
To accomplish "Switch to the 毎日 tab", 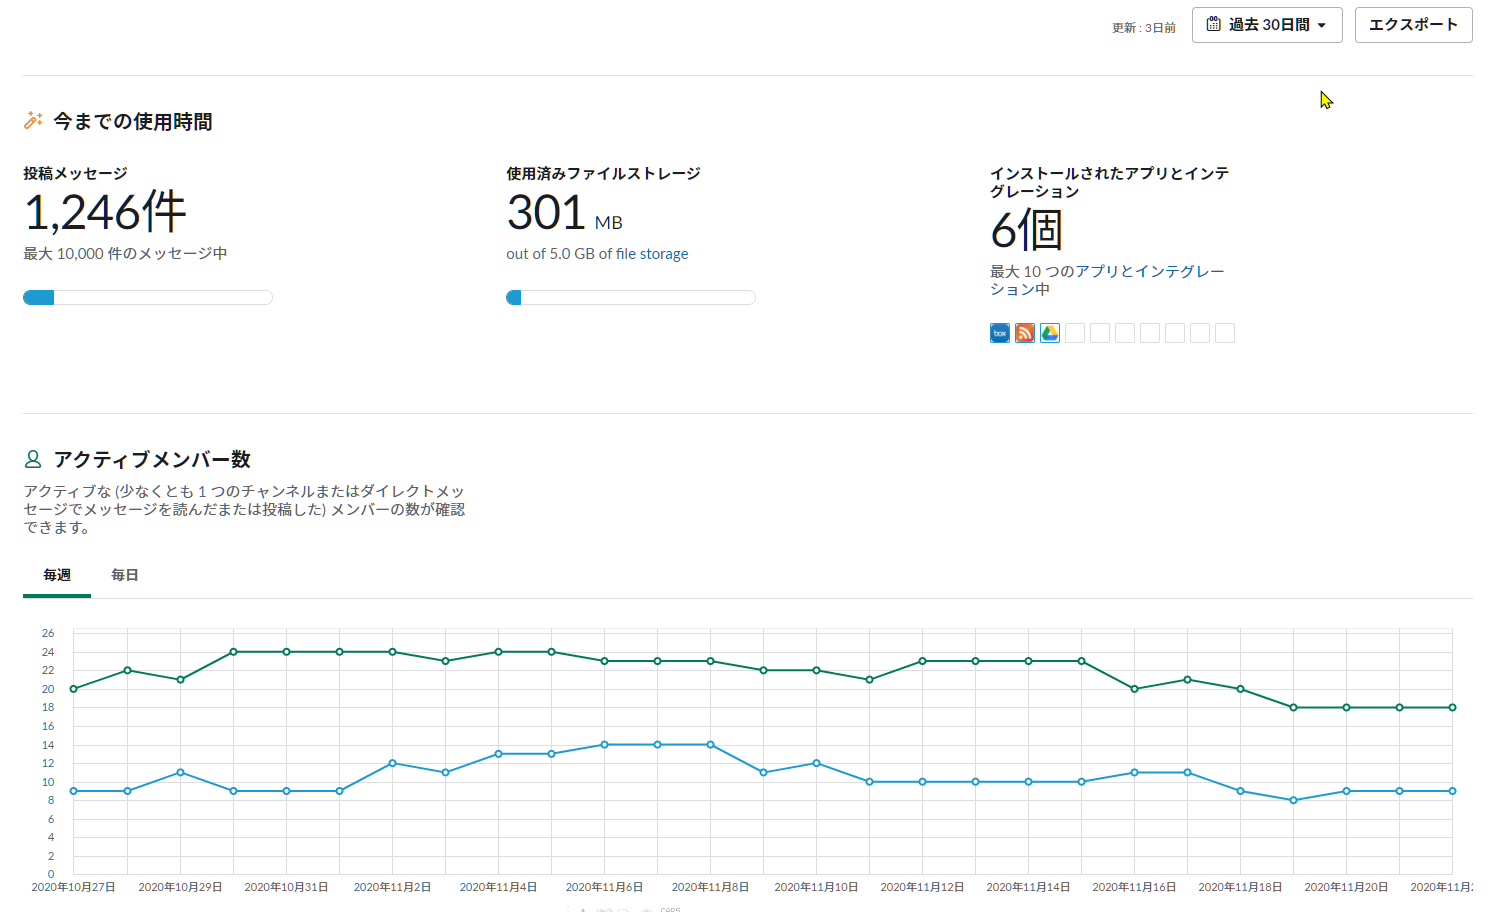I will (x=125, y=576).
